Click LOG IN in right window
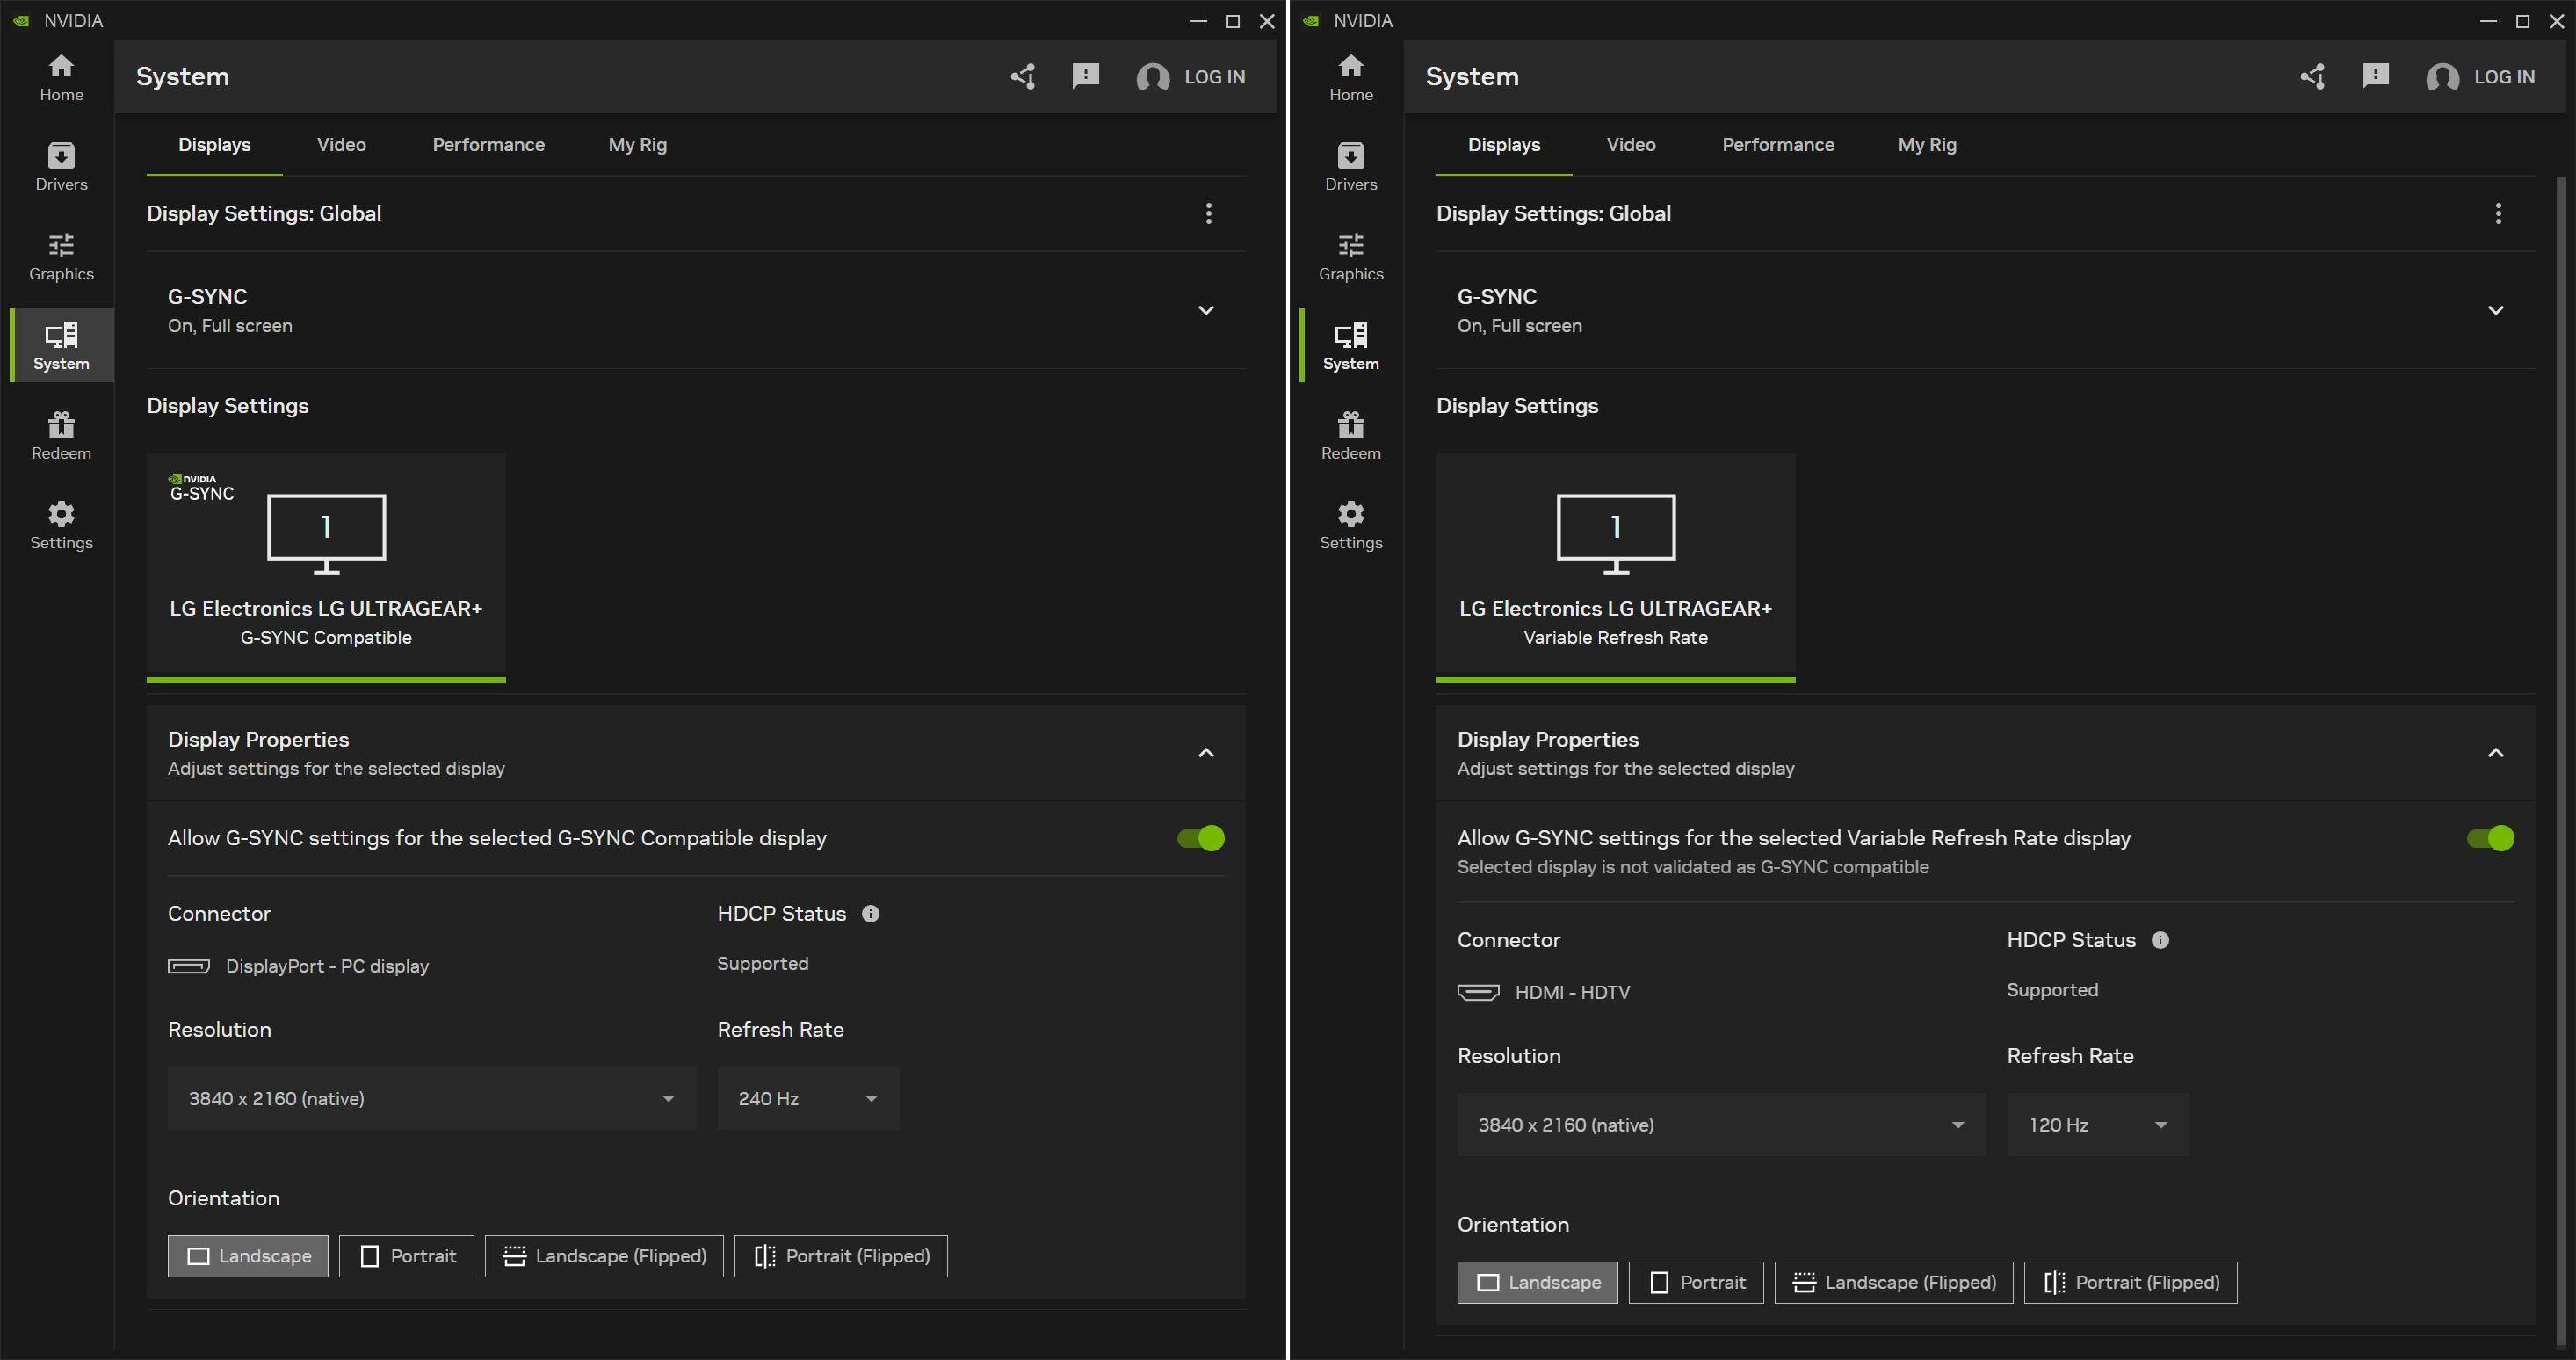Screen dimensions: 2576x1360 (x=2503, y=77)
